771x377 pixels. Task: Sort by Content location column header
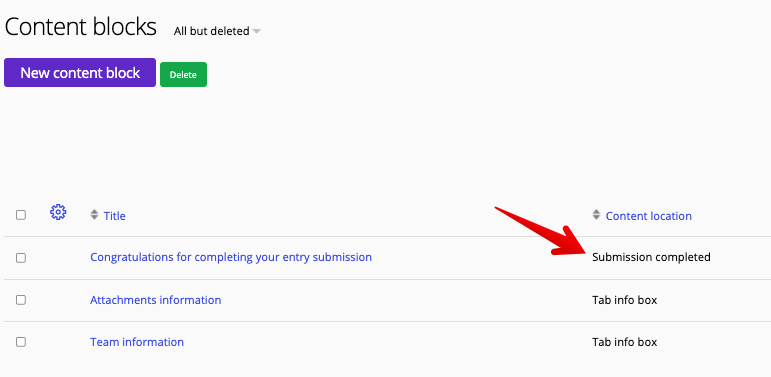[649, 216]
